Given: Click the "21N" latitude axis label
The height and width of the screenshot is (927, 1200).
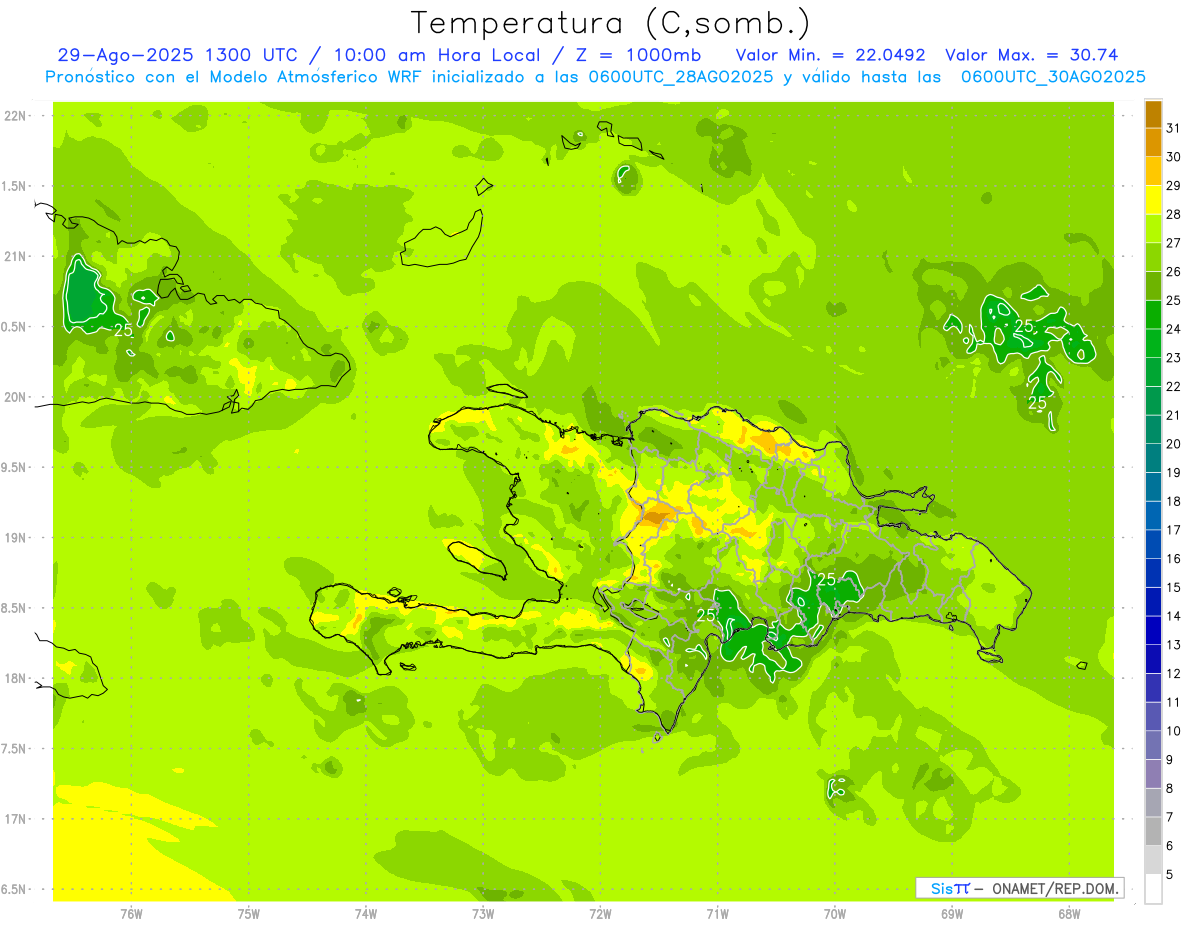Looking at the screenshot, I should click(x=15, y=257).
